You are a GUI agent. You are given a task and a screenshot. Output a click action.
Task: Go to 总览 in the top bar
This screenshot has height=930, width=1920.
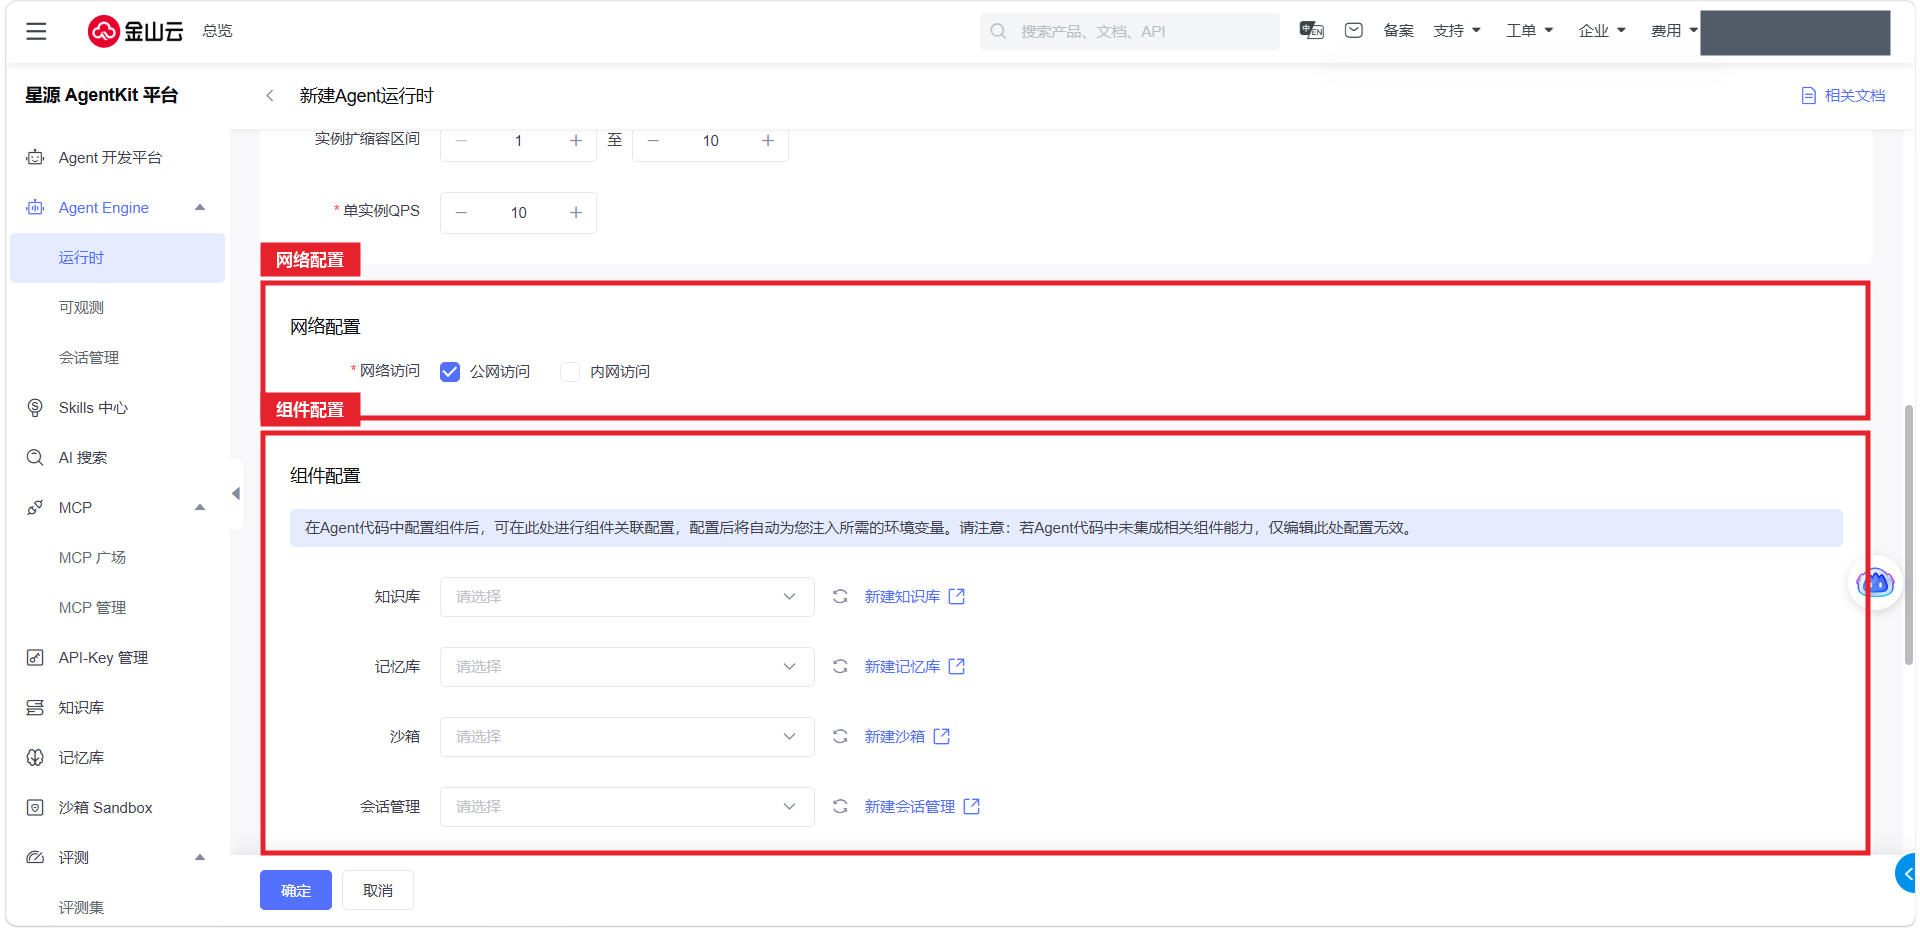217,31
